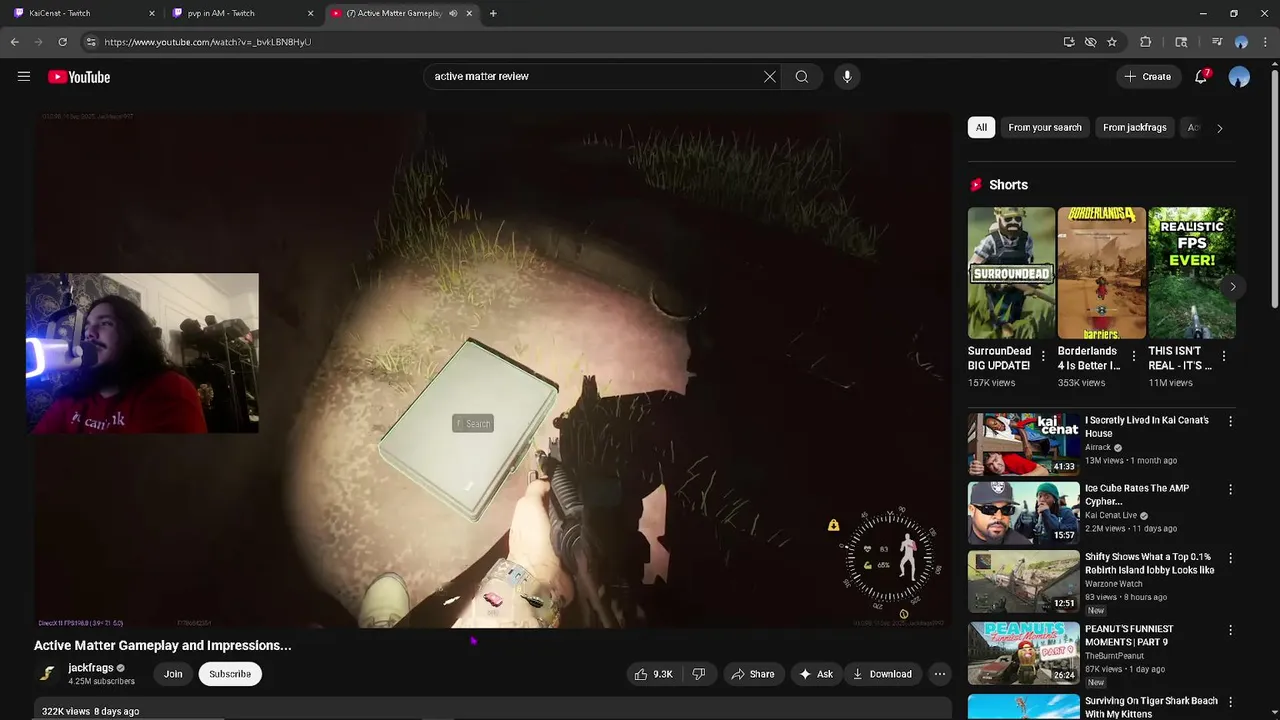Image resolution: width=1280 pixels, height=720 pixels.
Task: Close the pvp in AM - Twitch tab
Action: [x=310, y=13]
